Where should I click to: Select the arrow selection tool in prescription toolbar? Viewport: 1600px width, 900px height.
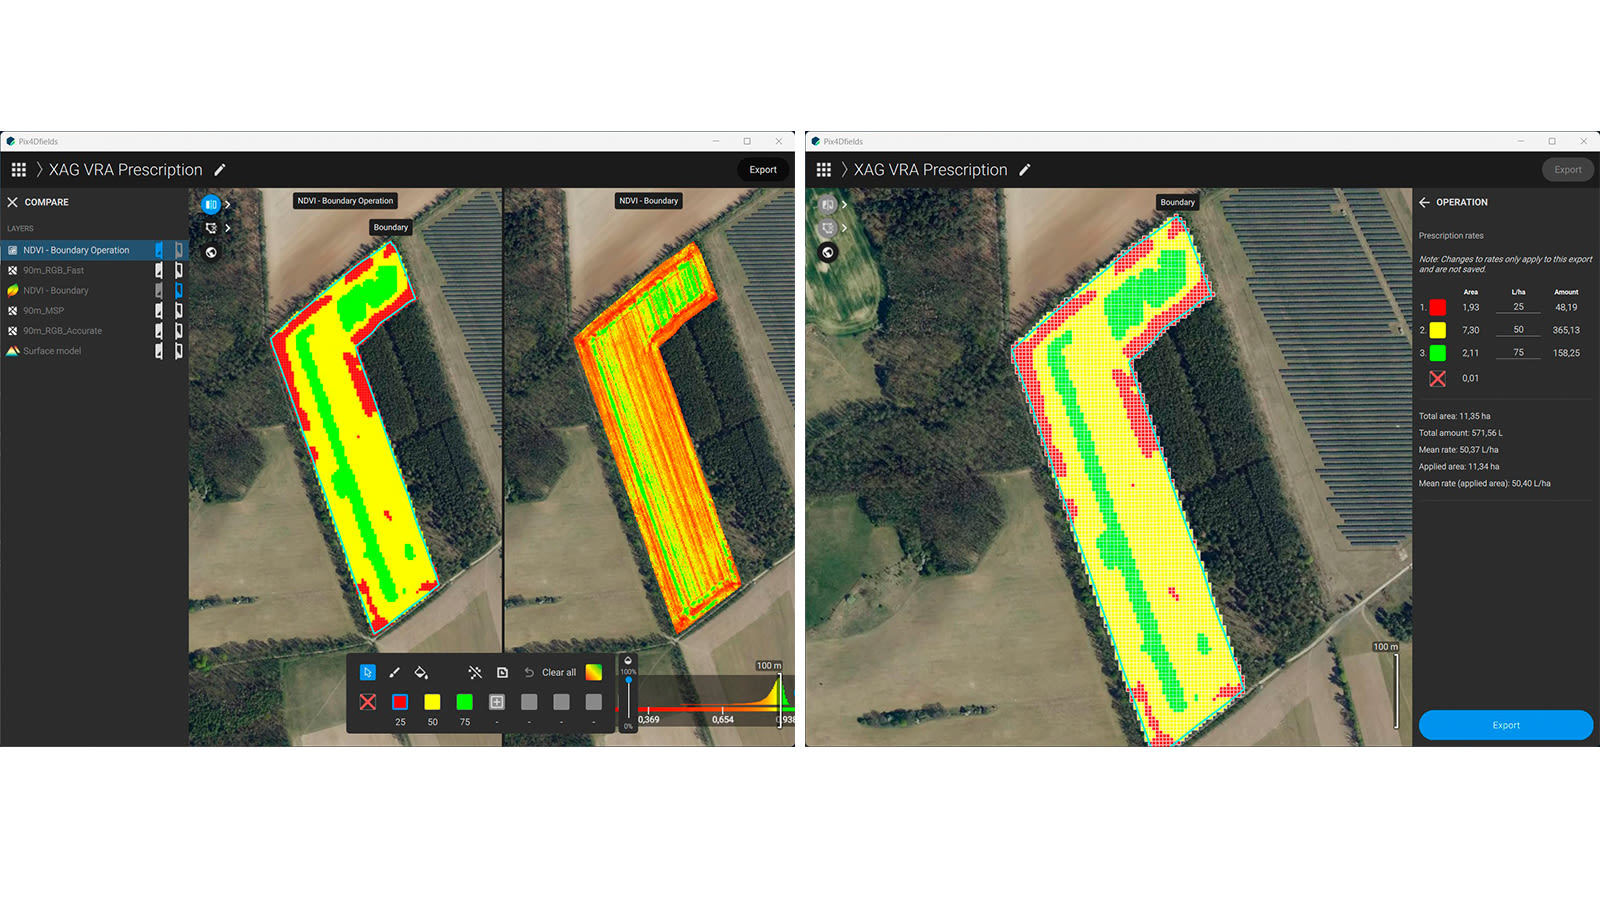368,672
